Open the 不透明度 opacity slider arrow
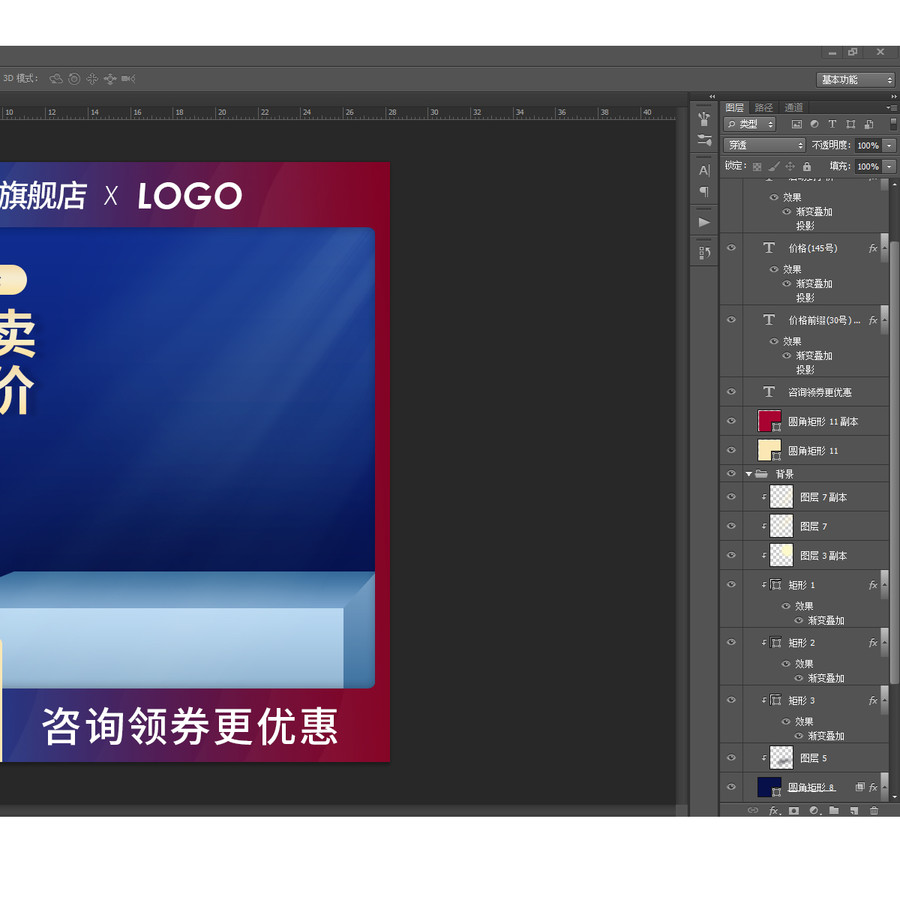The height and width of the screenshot is (900, 900). click(x=889, y=145)
